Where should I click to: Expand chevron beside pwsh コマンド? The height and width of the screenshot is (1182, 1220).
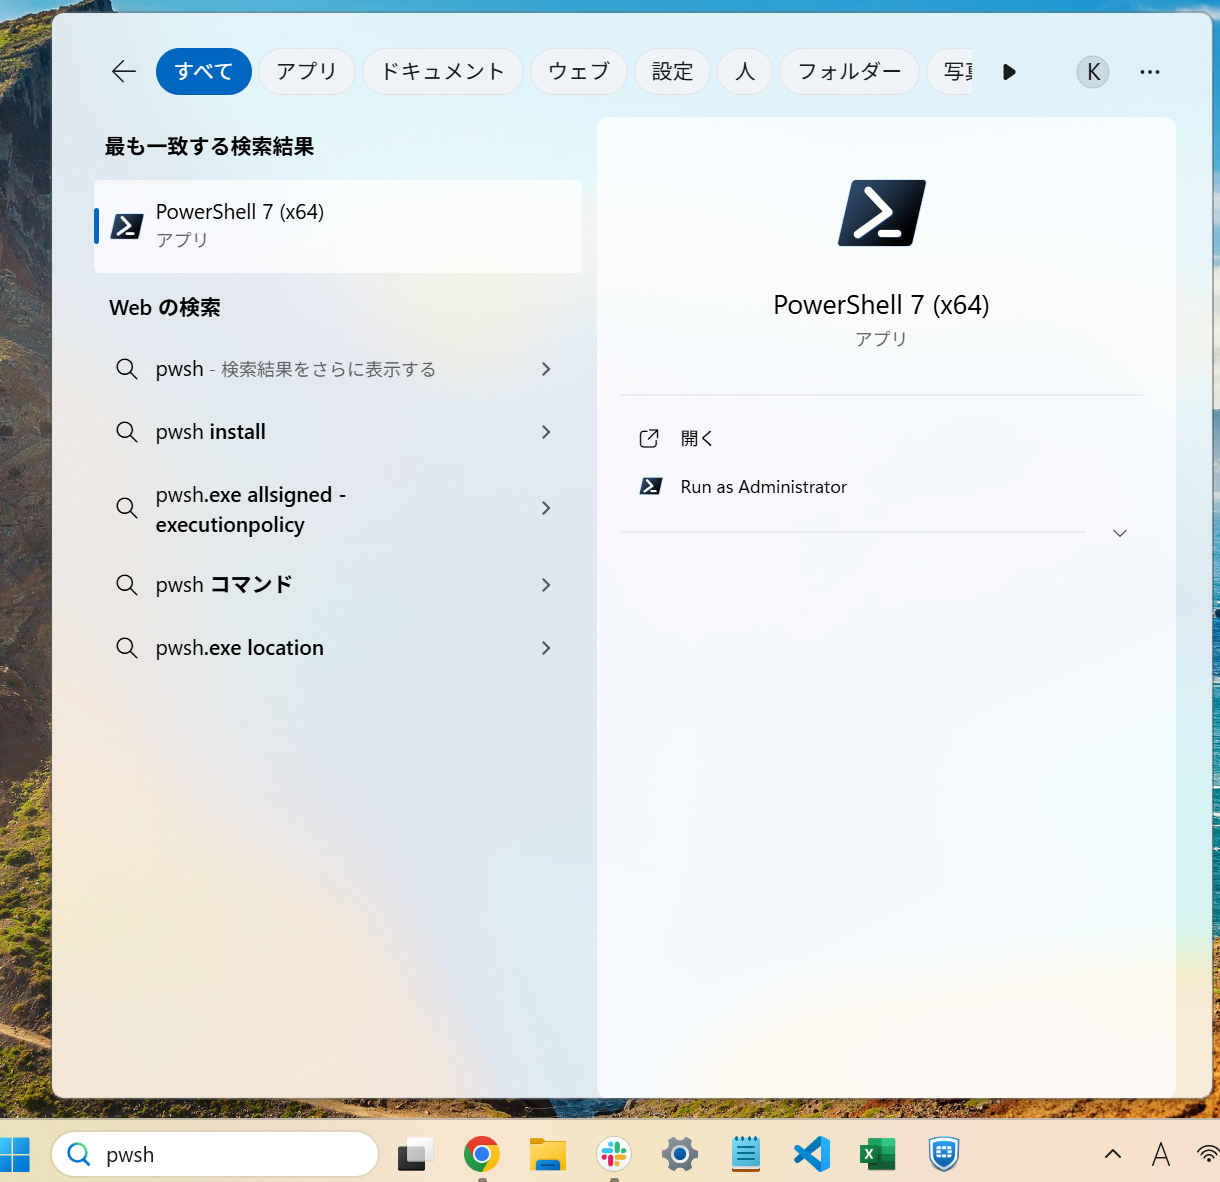click(x=546, y=585)
